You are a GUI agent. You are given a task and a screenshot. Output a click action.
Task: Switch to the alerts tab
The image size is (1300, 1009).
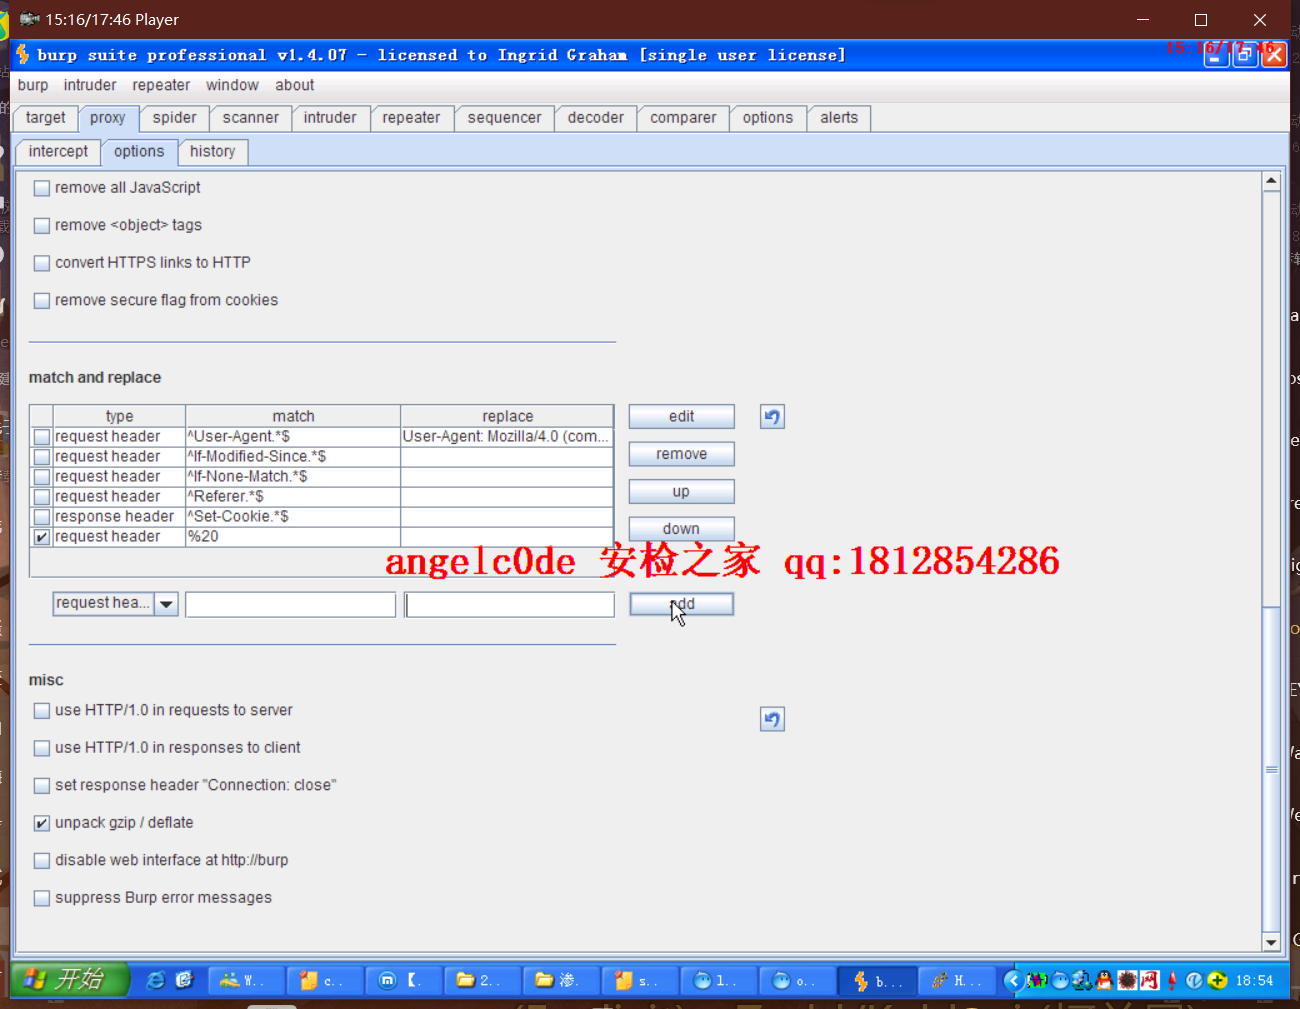[x=839, y=118]
